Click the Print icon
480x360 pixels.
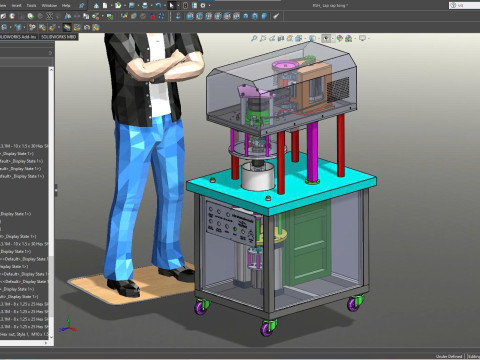pyautogui.click(x=145, y=6)
